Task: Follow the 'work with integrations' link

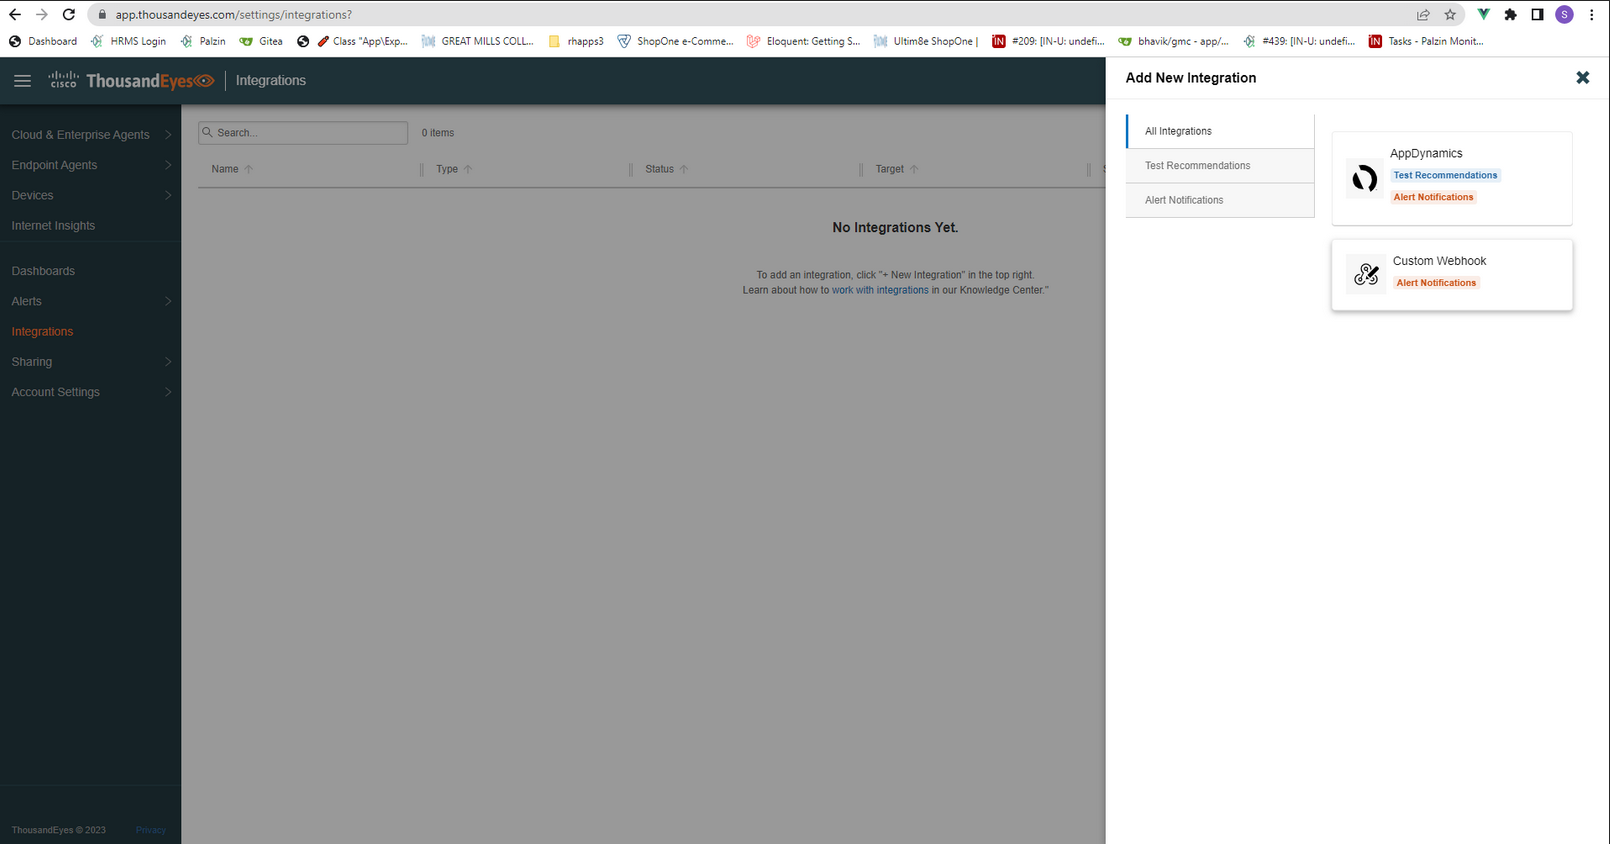Action: pos(880,290)
